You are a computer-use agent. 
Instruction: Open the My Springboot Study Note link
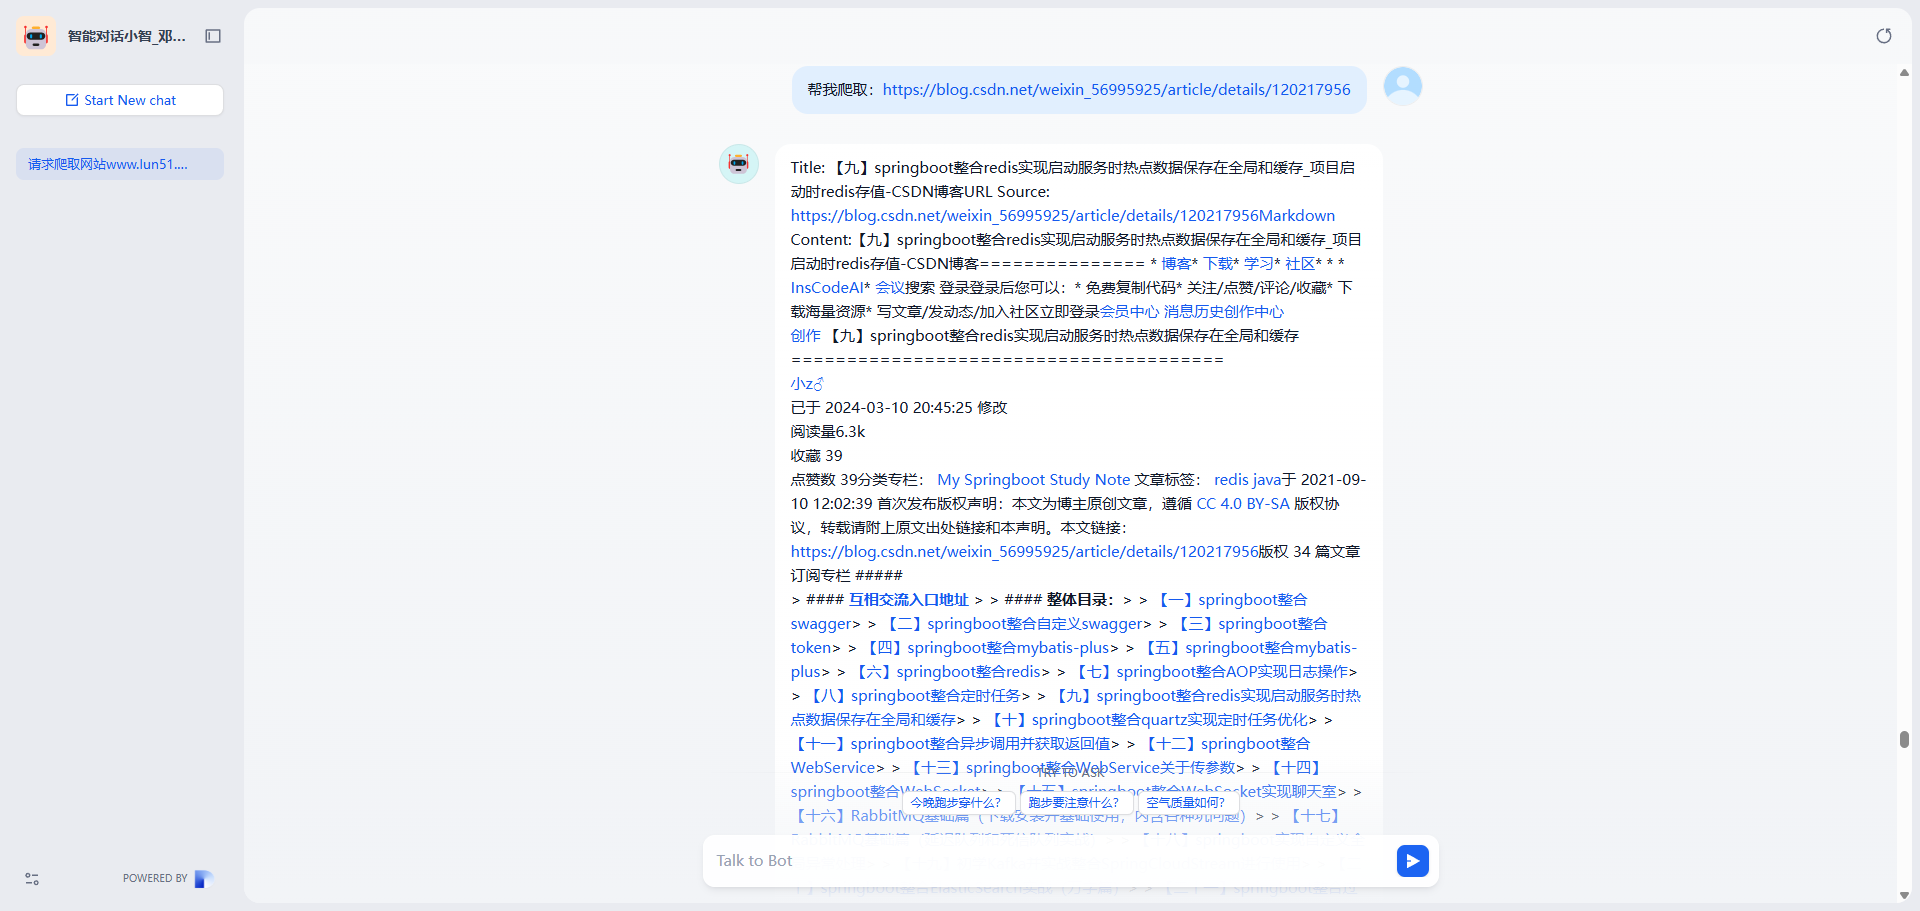click(x=1033, y=480)
